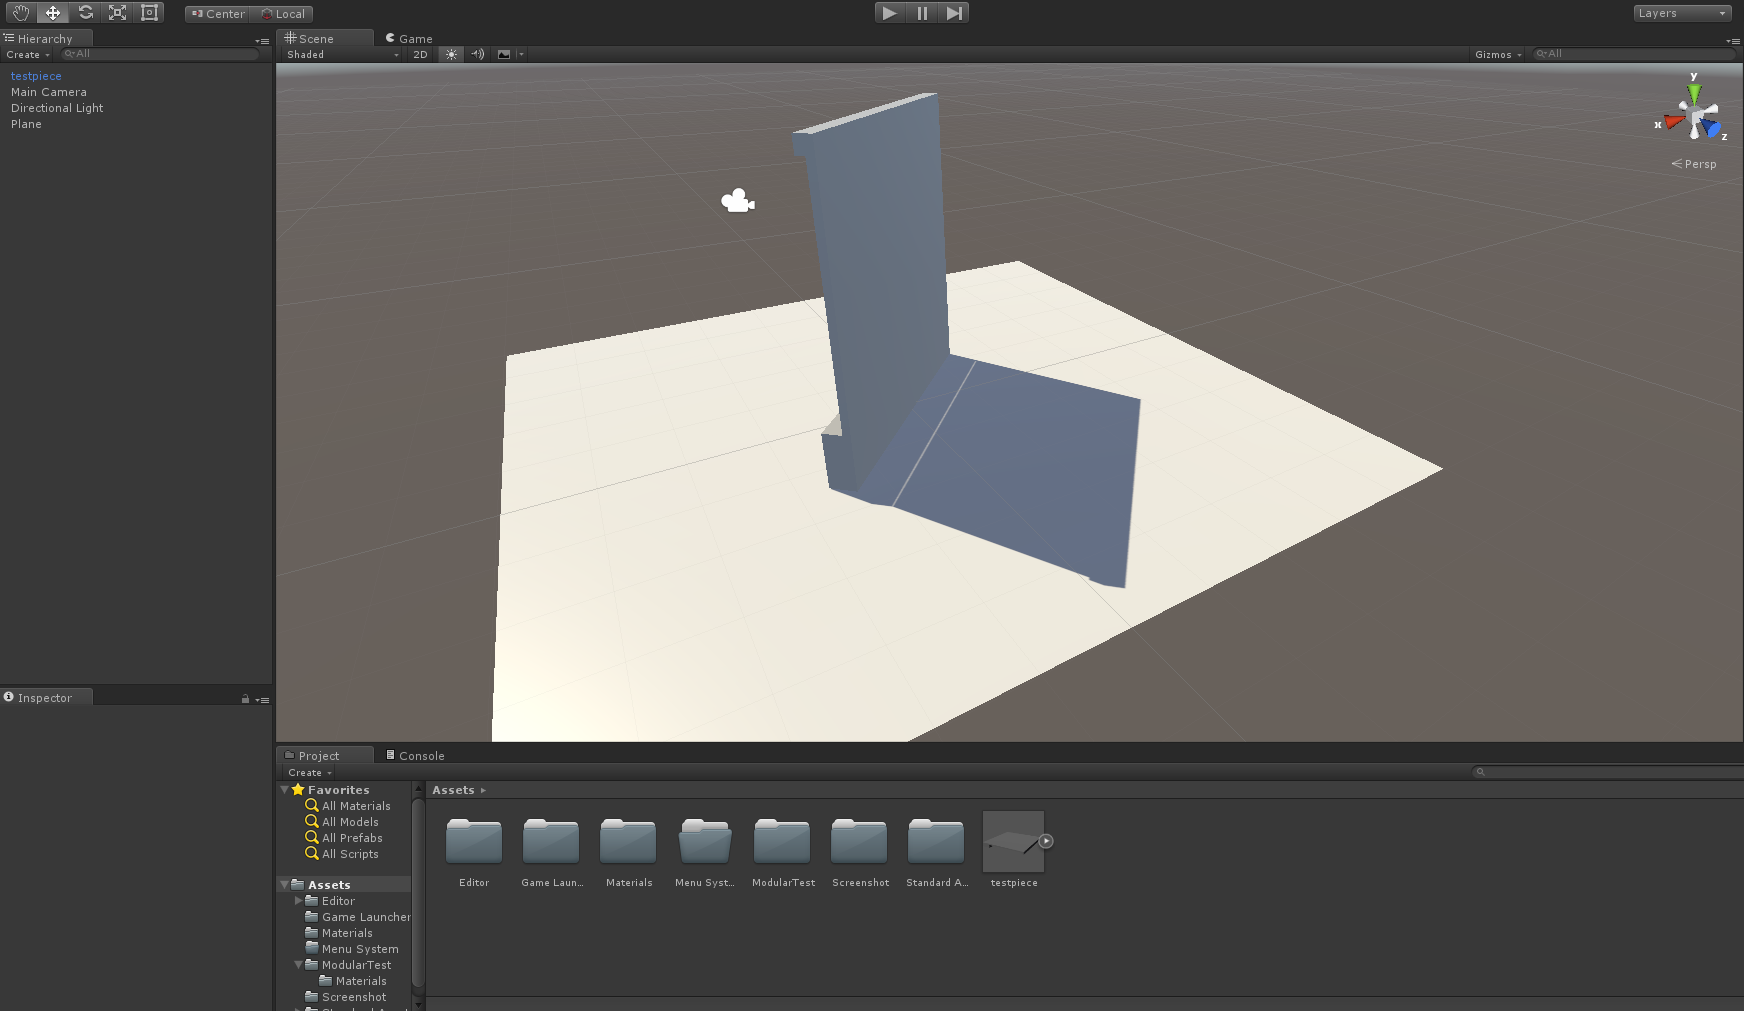
Task: Toggle Center pivot mode
Action: 218,14
